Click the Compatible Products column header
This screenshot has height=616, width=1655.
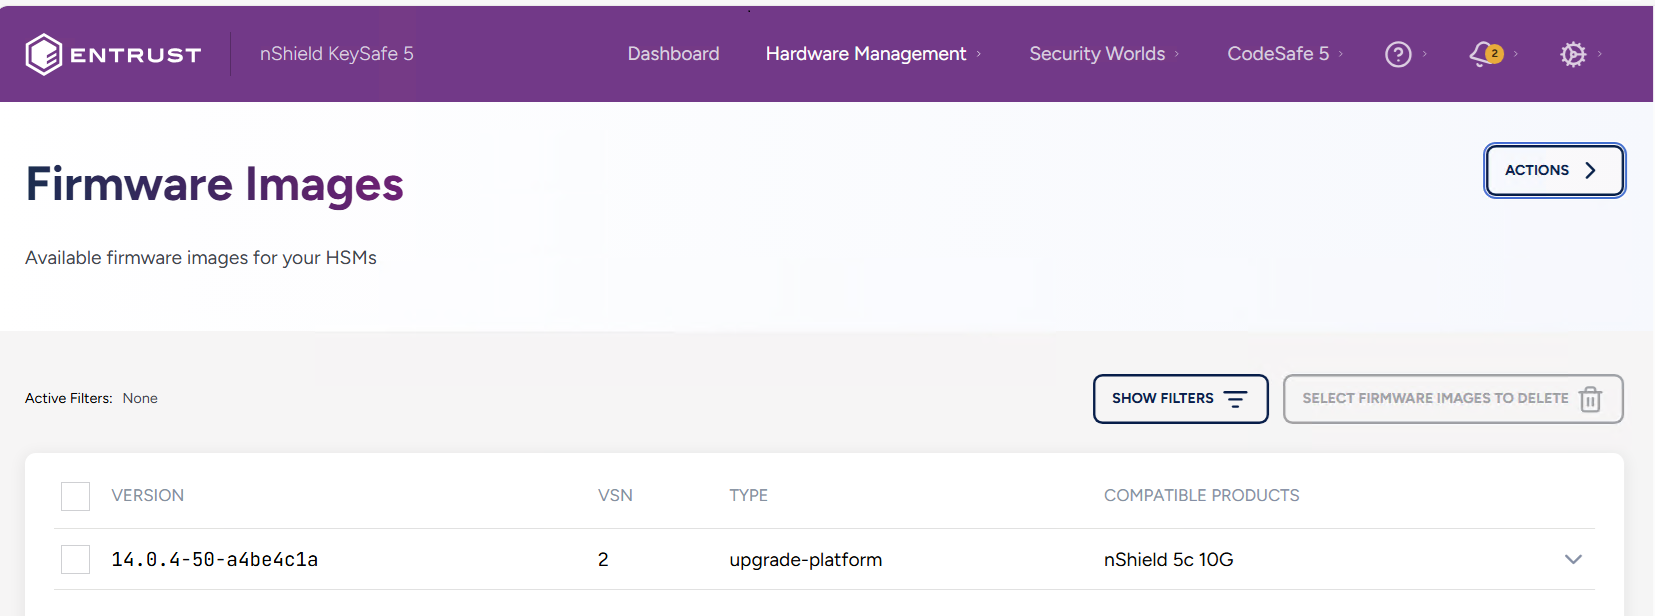tap(1202, 496)
